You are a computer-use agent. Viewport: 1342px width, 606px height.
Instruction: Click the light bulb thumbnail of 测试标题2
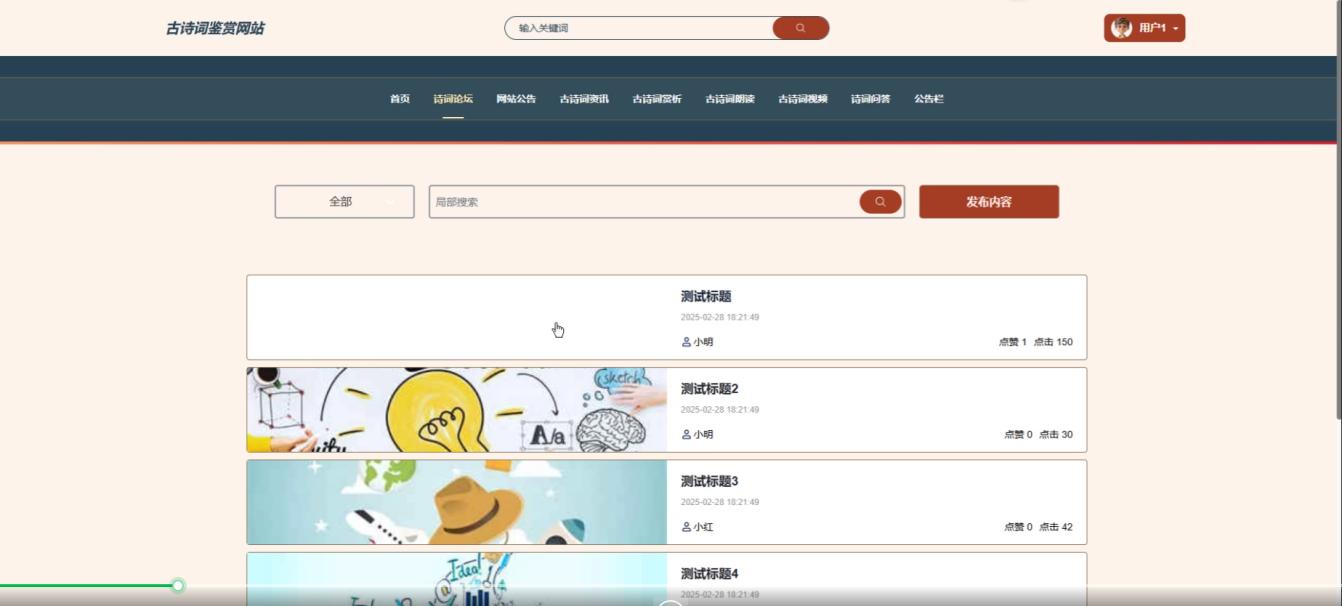pyautogui.click(x=457, y=410)
